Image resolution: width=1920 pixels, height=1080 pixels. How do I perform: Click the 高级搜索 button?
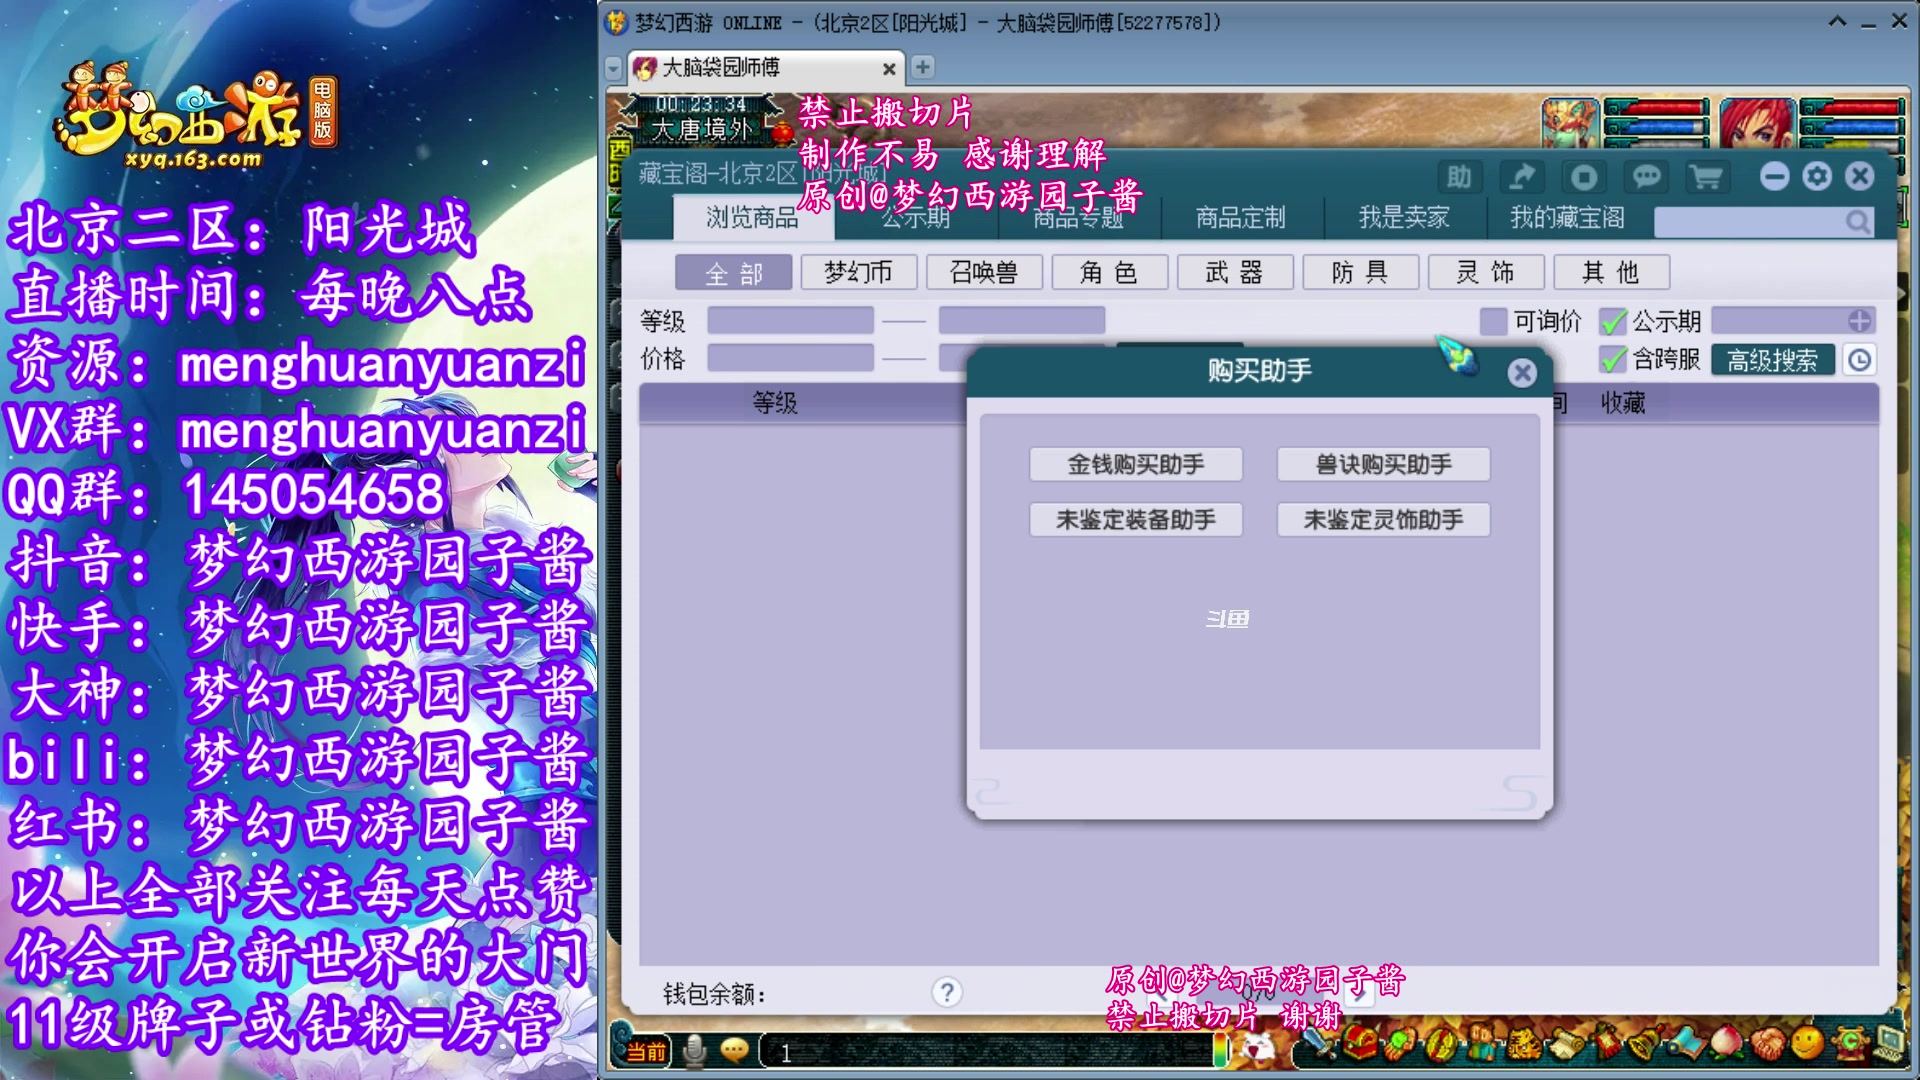pos(1772,360)
